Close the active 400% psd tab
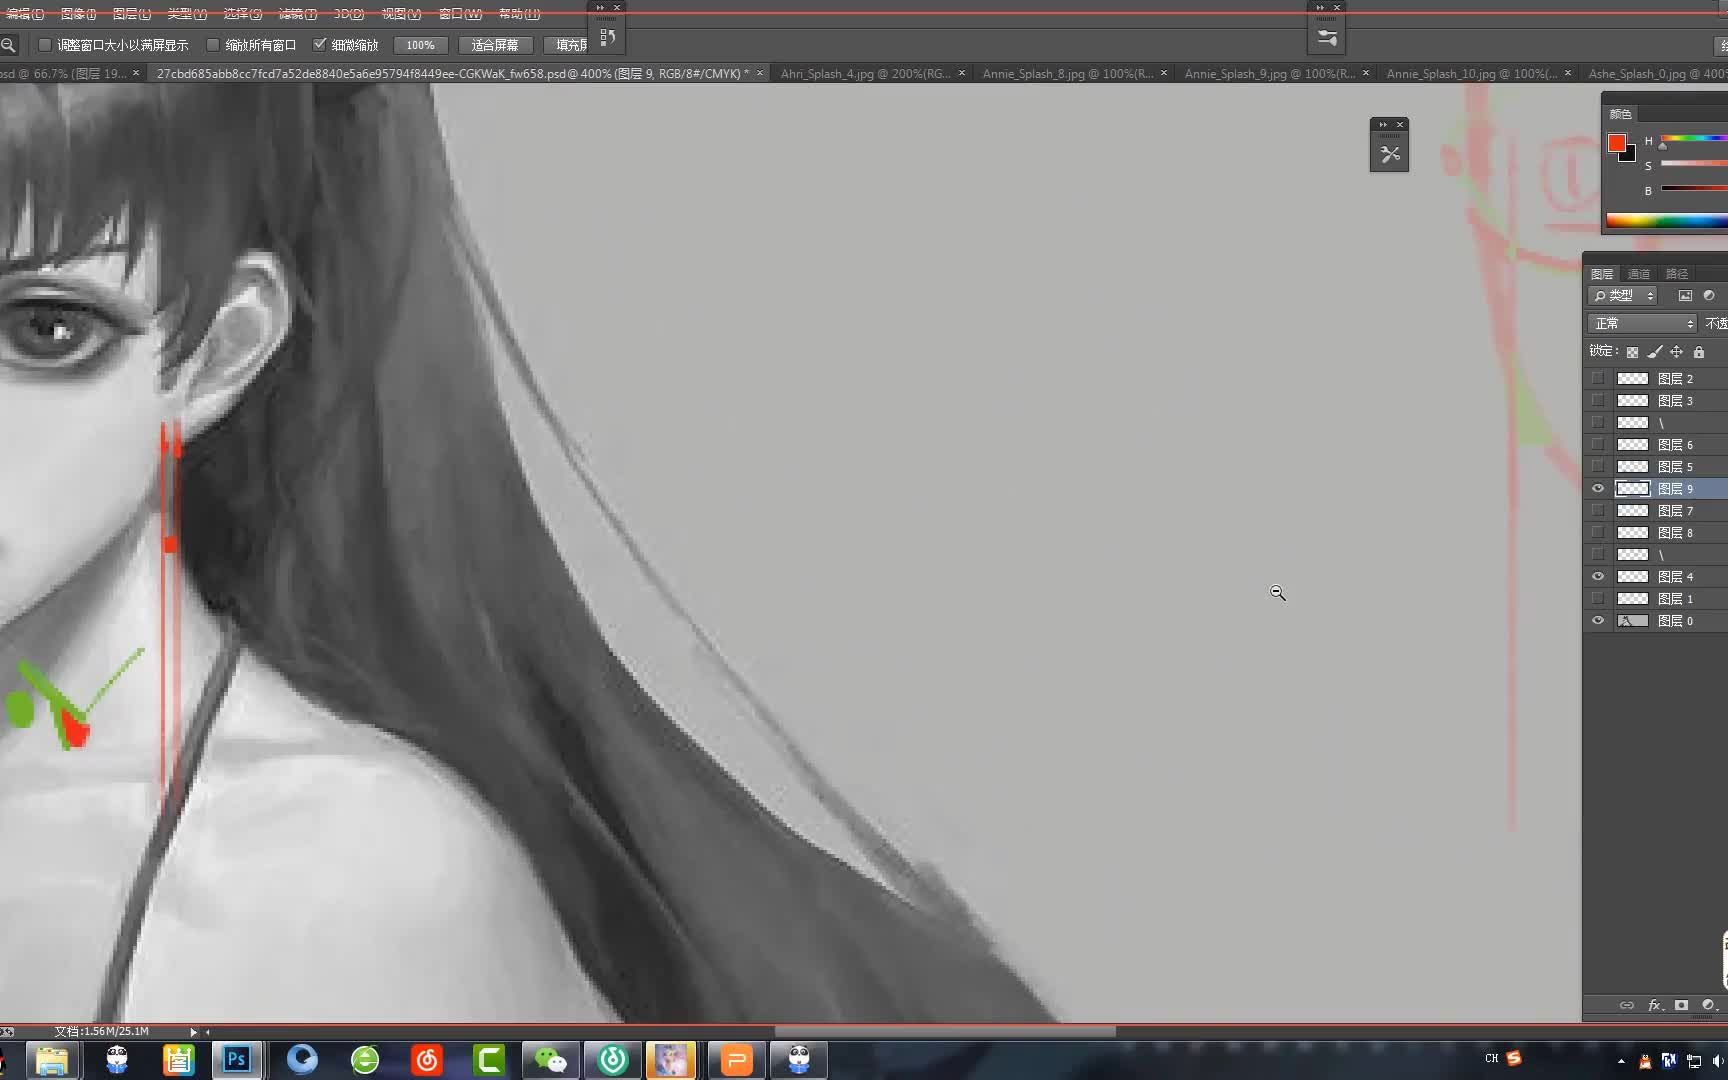Screen dimensions: 1728x1080 [760, 73]
